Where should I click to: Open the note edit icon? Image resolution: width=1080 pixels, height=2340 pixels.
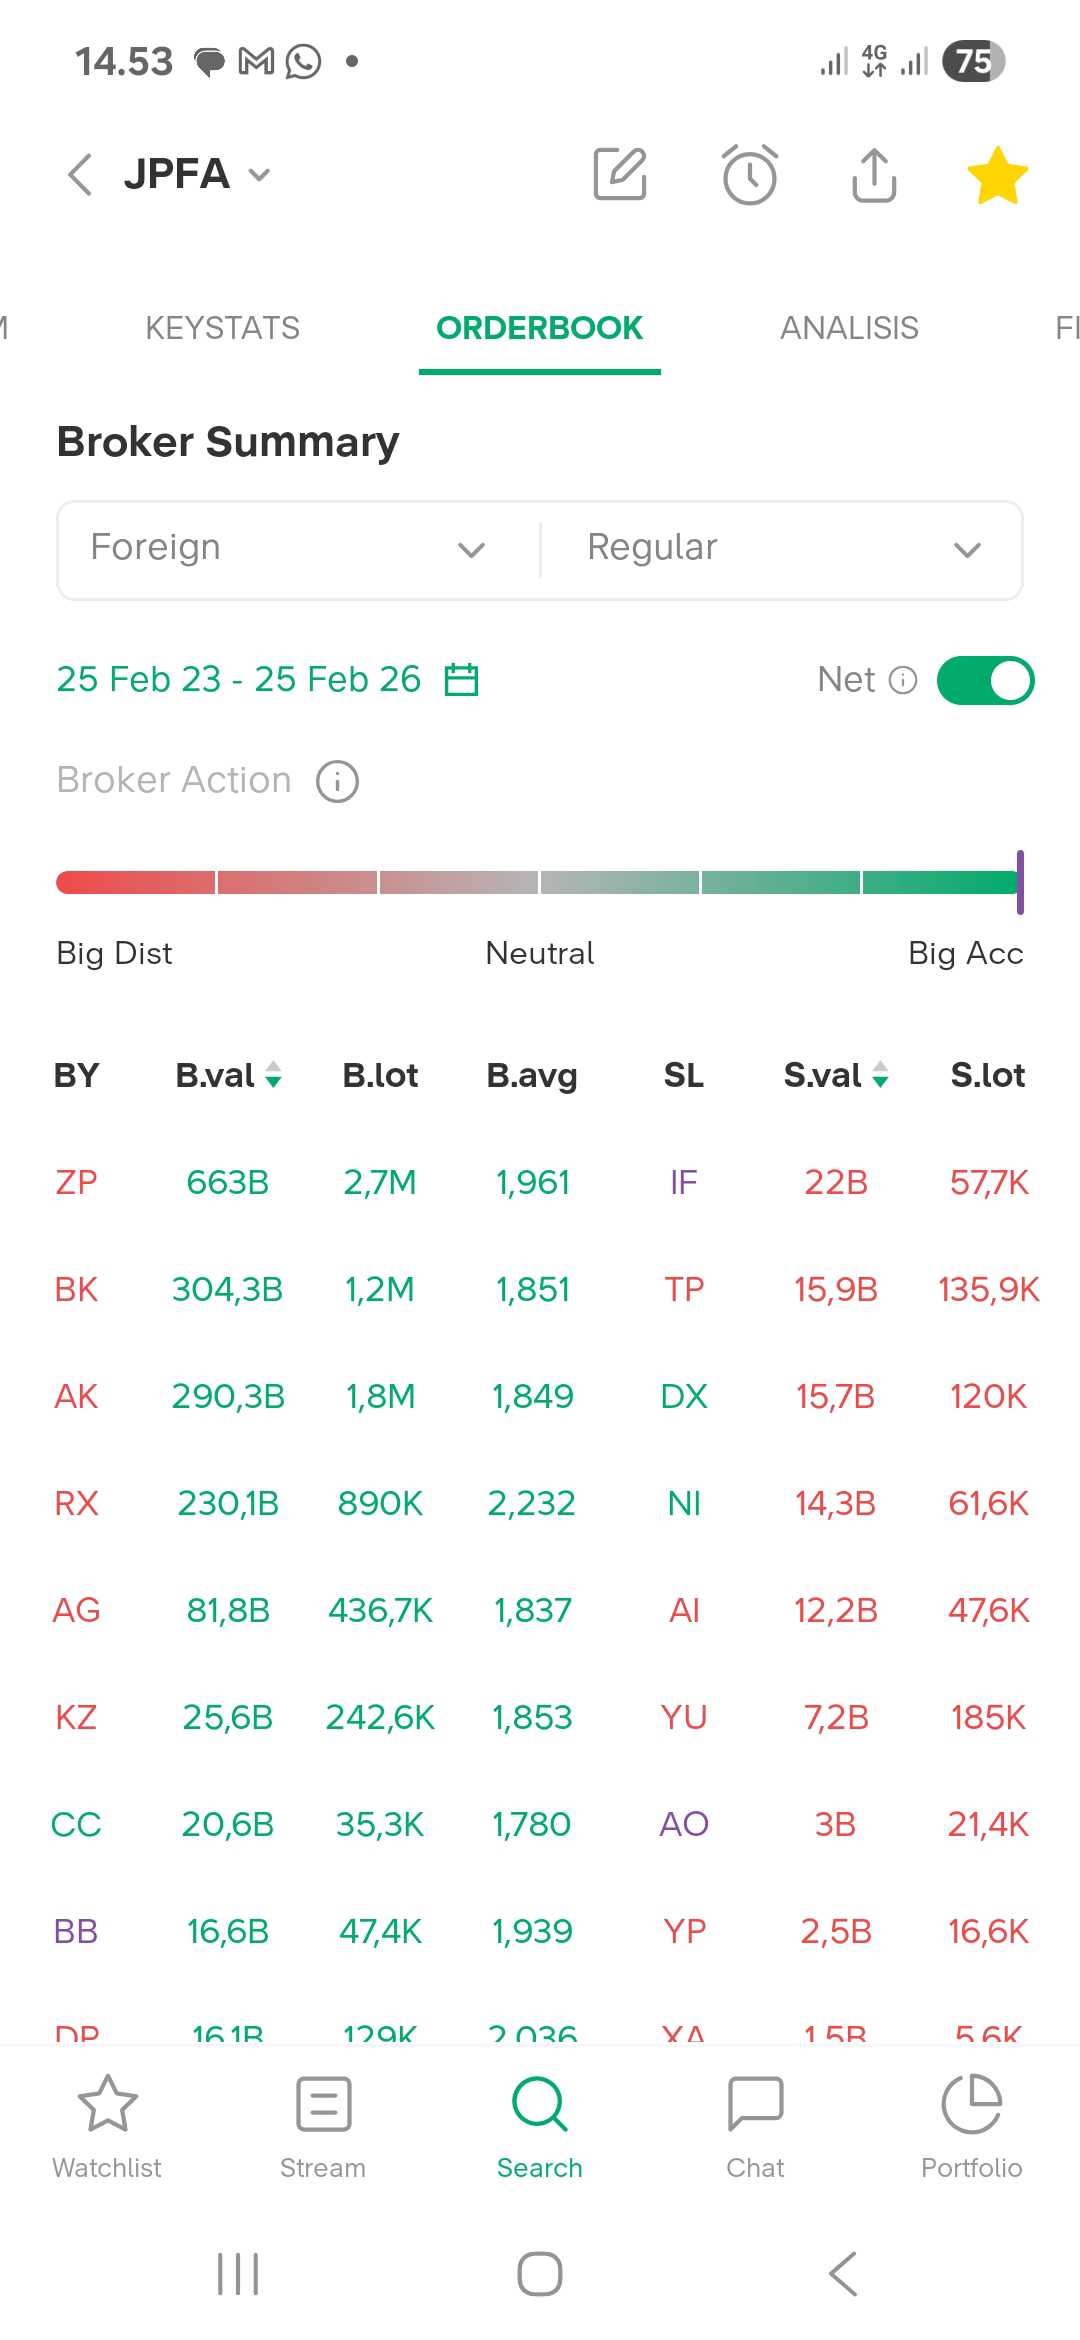(620, 175)
